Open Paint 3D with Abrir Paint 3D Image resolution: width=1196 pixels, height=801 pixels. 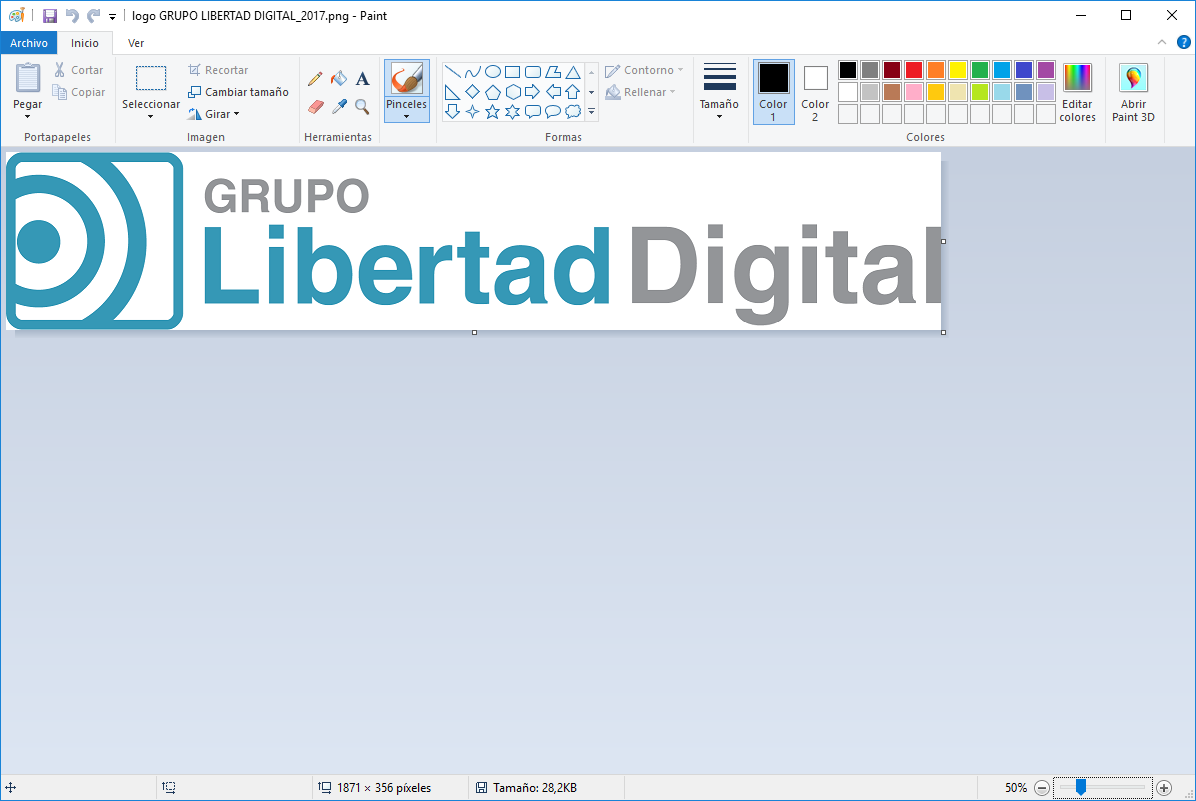[x=1133, y=92]
